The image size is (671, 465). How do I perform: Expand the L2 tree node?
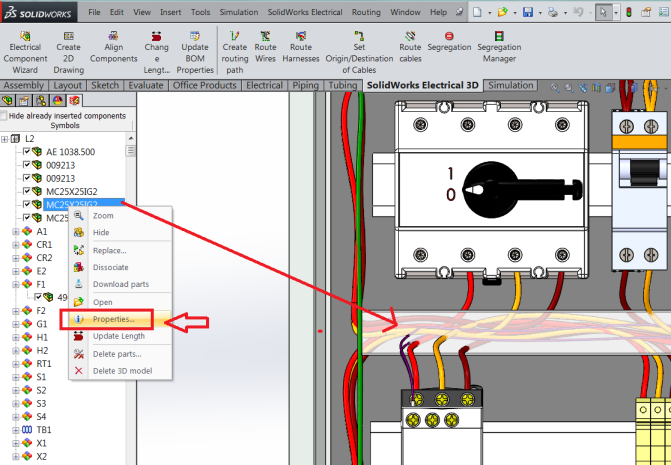(5, 139)
